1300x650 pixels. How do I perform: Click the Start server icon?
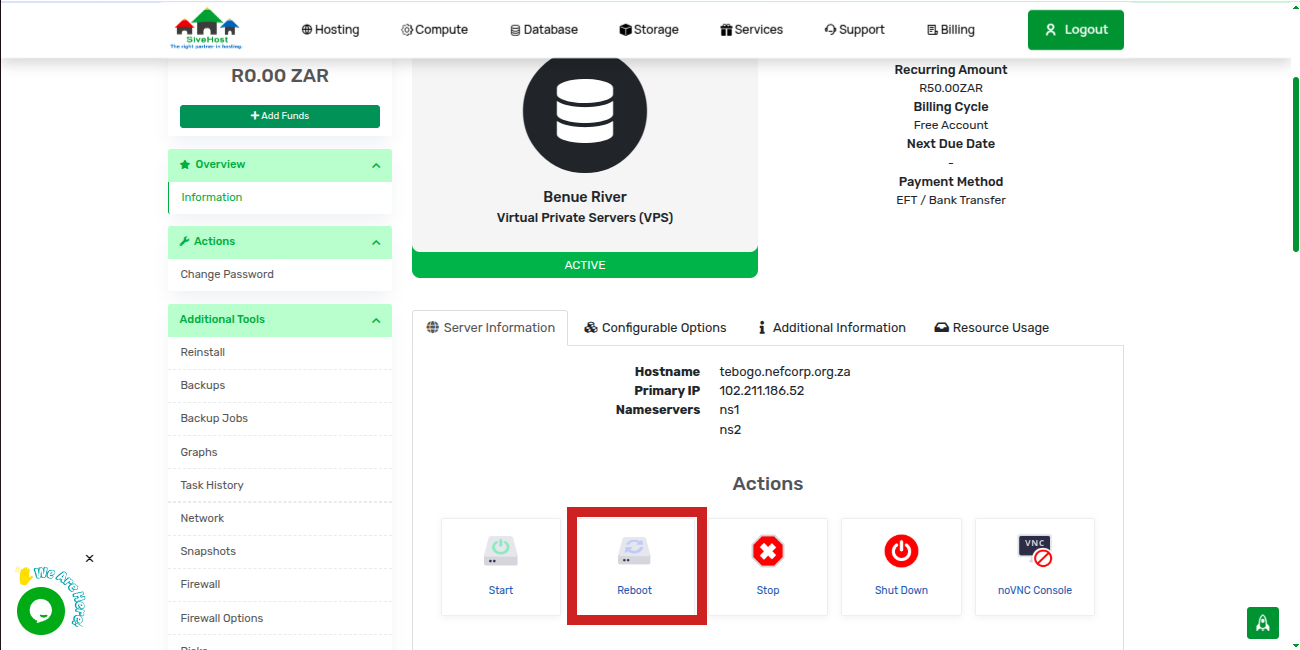tap(501, 550)
